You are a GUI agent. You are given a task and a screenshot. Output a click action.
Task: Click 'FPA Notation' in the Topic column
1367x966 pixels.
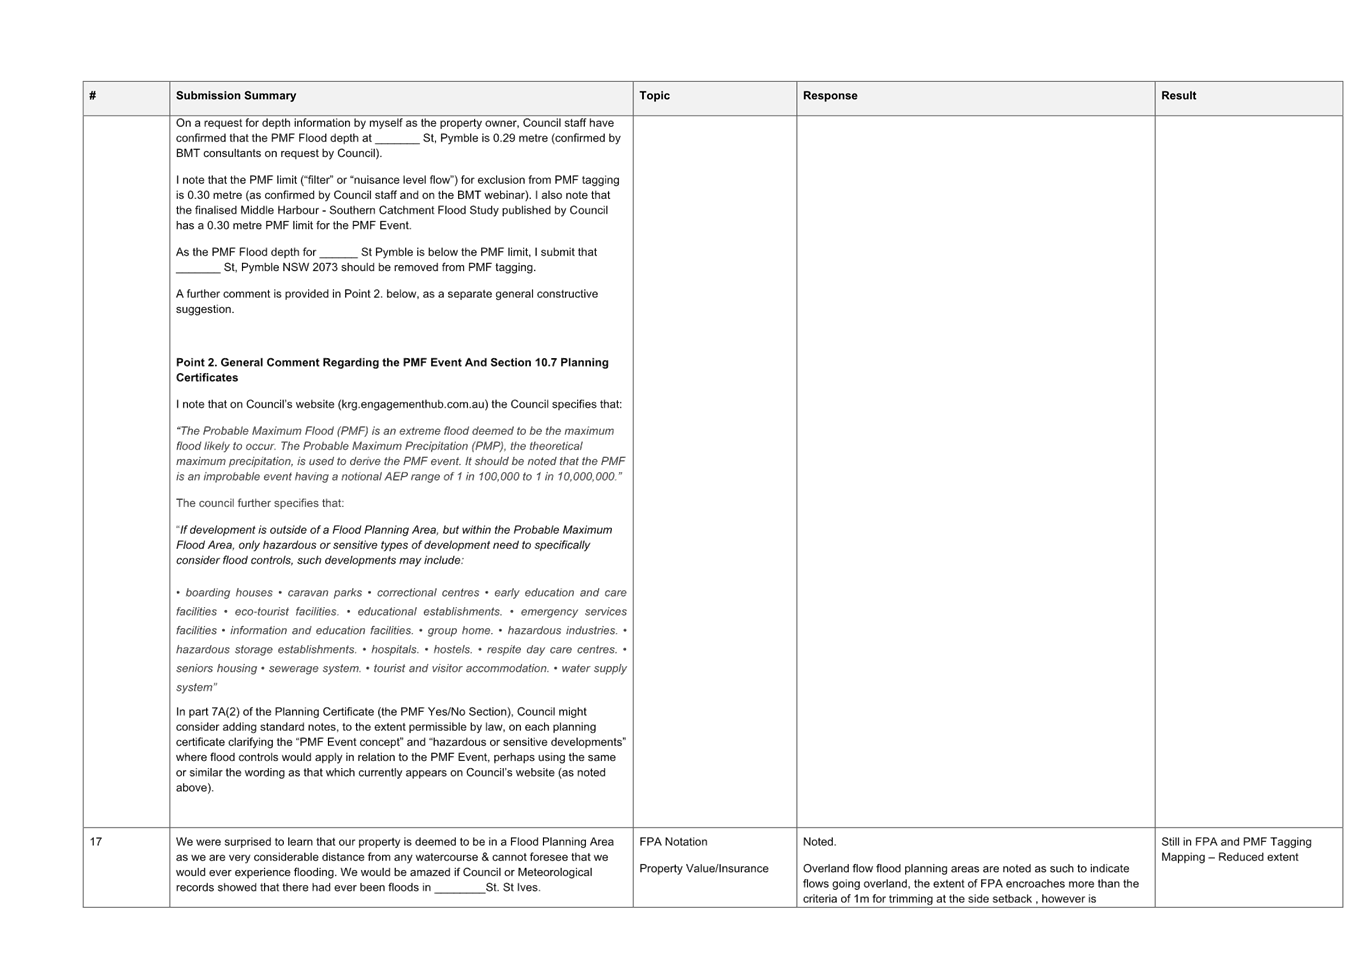coord(673,842)
